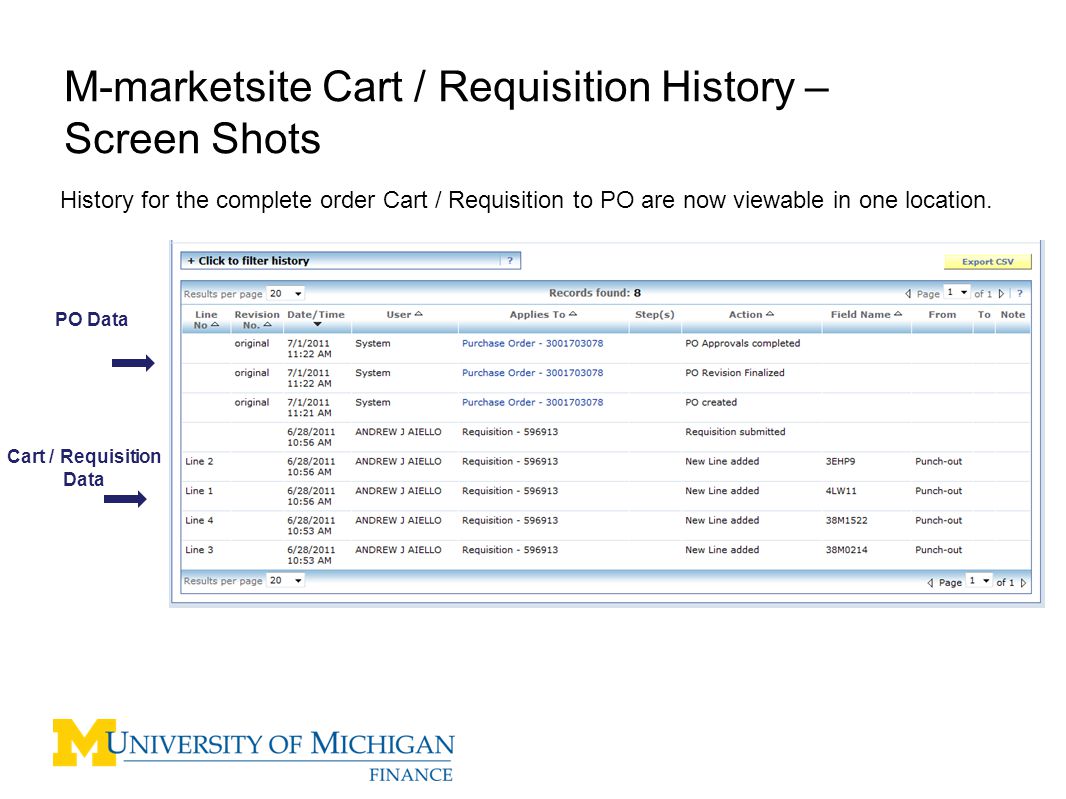Image resolution: width=1066 pixels, height=799 pixels.
Task: Select the Line 3 row cell
Action: [x=199, y=550]
